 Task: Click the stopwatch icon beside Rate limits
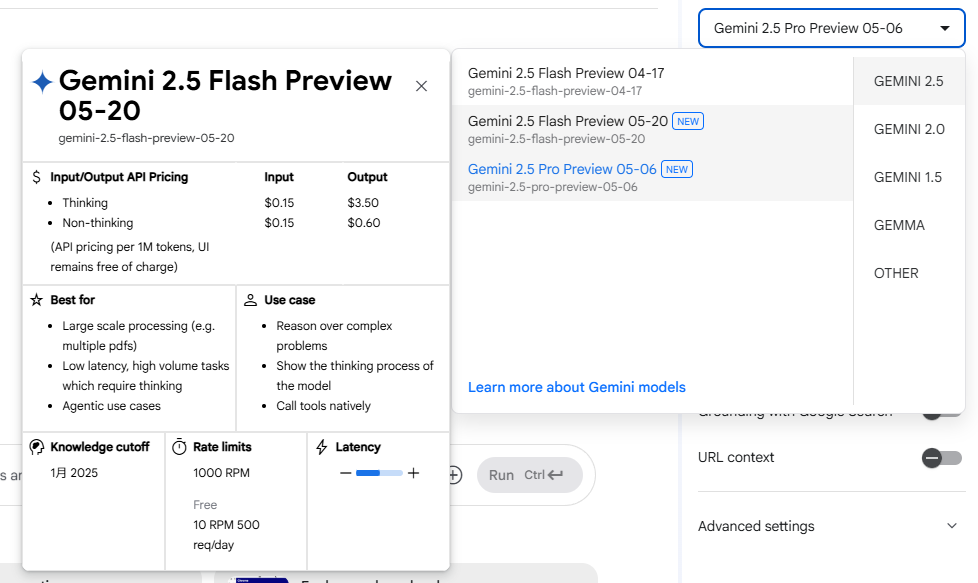[180, 447]
